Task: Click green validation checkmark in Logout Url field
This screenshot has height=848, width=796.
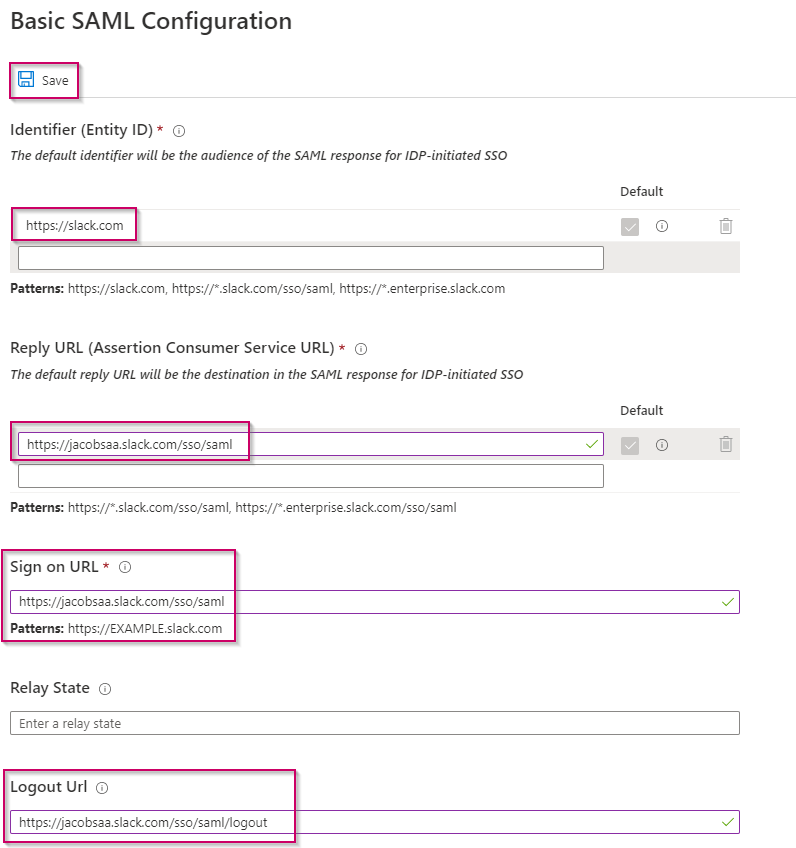Action: 727,822
